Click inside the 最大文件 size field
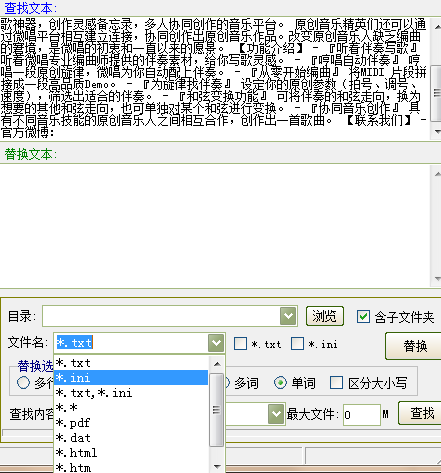This screenshot has height=473, width=441. tap(362, 415)
